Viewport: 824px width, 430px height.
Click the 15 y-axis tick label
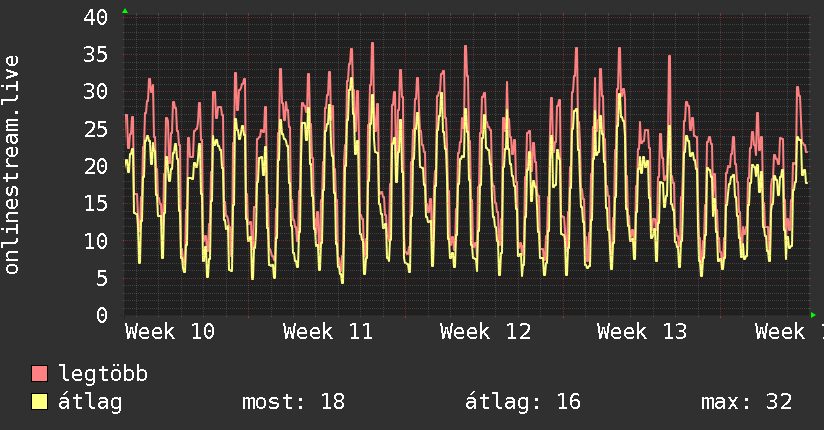(96, 204)
